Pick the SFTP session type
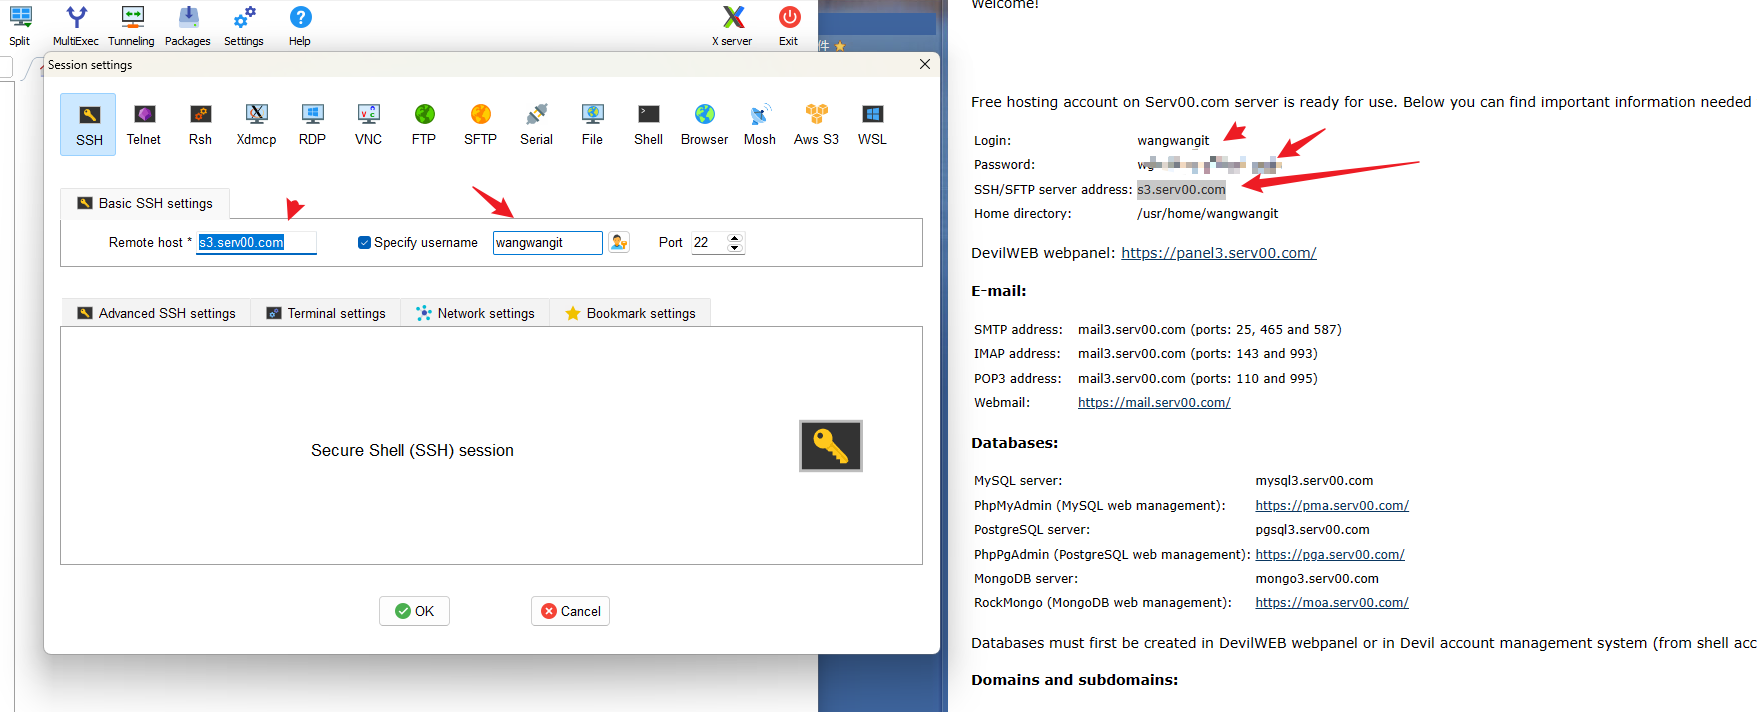The image size is (1757, 712). (x=480, y=124)
